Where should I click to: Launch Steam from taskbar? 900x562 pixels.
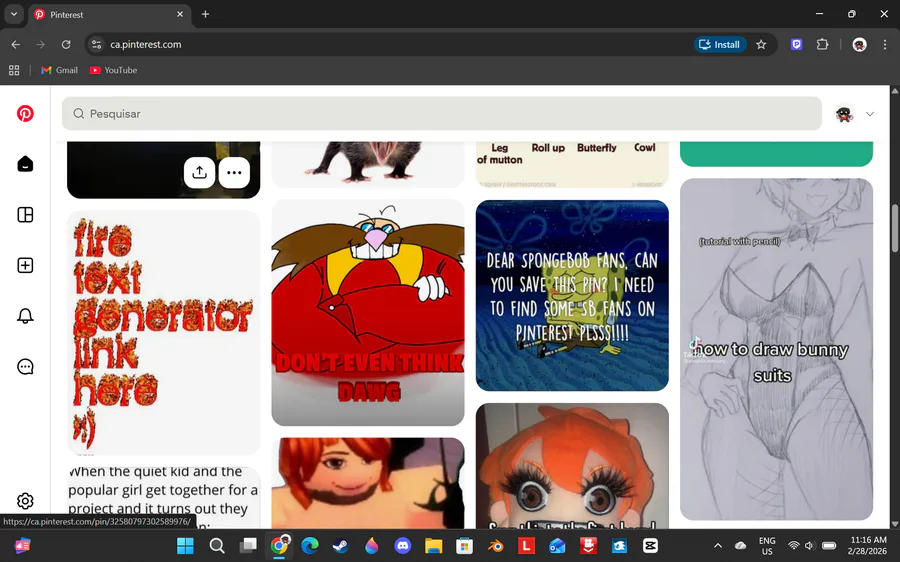(341, 545)
